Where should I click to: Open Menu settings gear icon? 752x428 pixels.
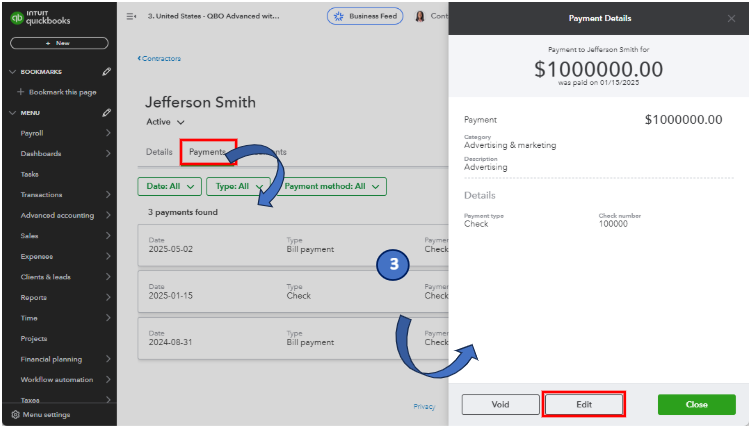(x=15, y=415)
